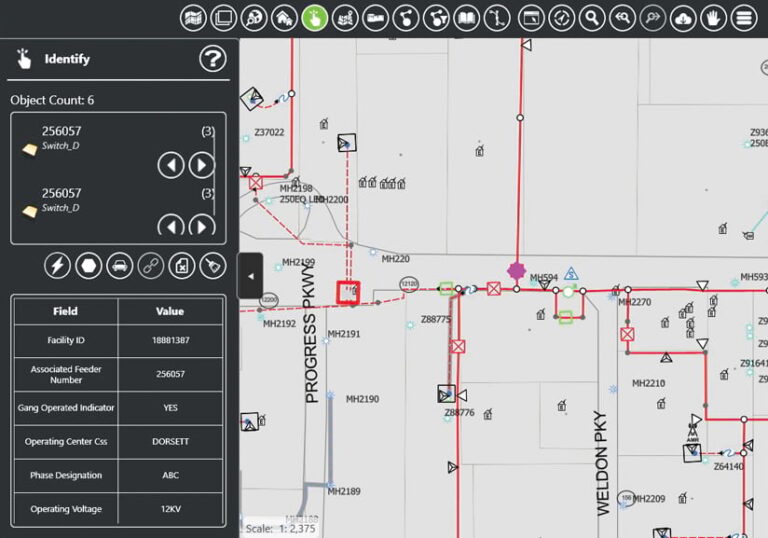Show next item in lower 256057 result
The height and width of the screenshot is (538, 768).
pos(201,225)
